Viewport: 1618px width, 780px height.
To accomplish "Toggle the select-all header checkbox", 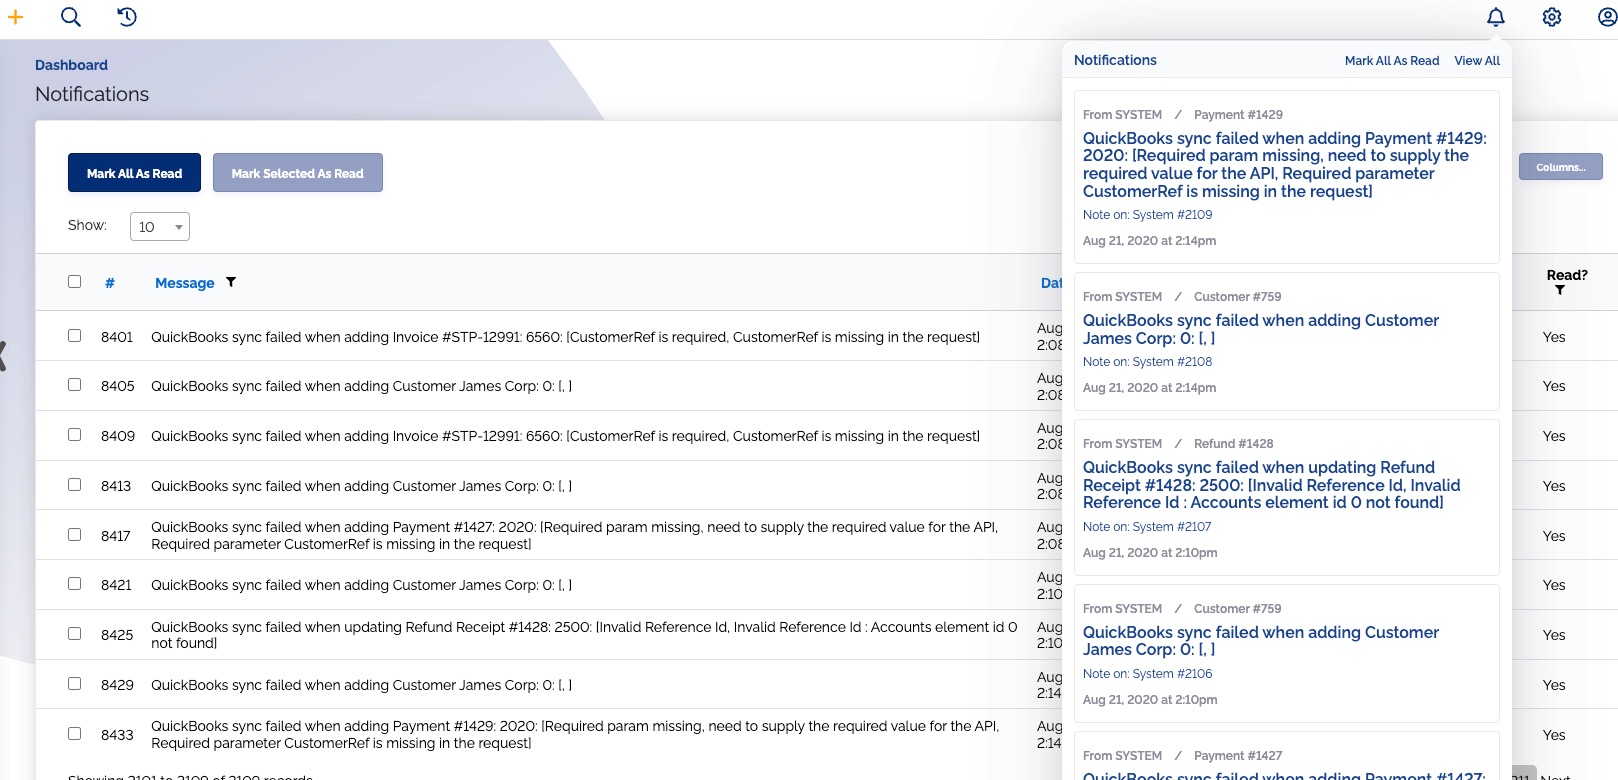I will tap(74, 282).
